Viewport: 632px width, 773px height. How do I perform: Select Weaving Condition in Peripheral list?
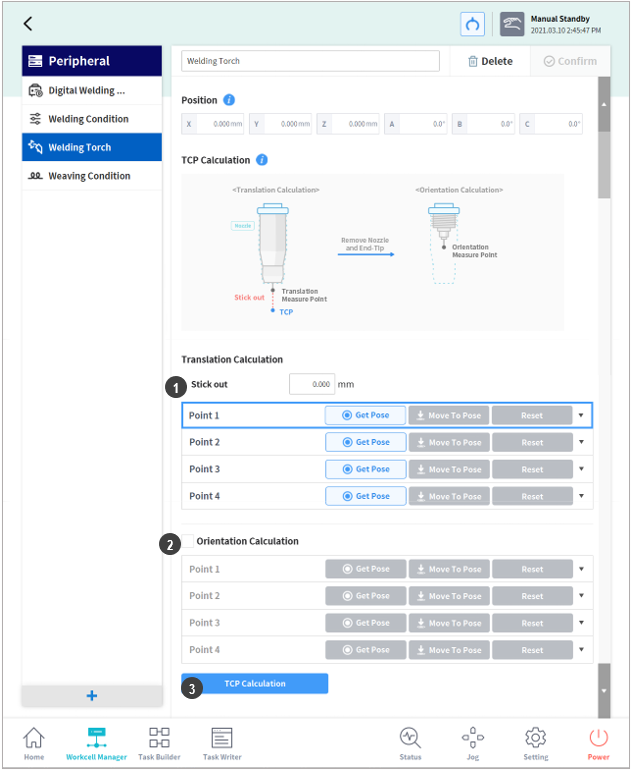(91, 176)
